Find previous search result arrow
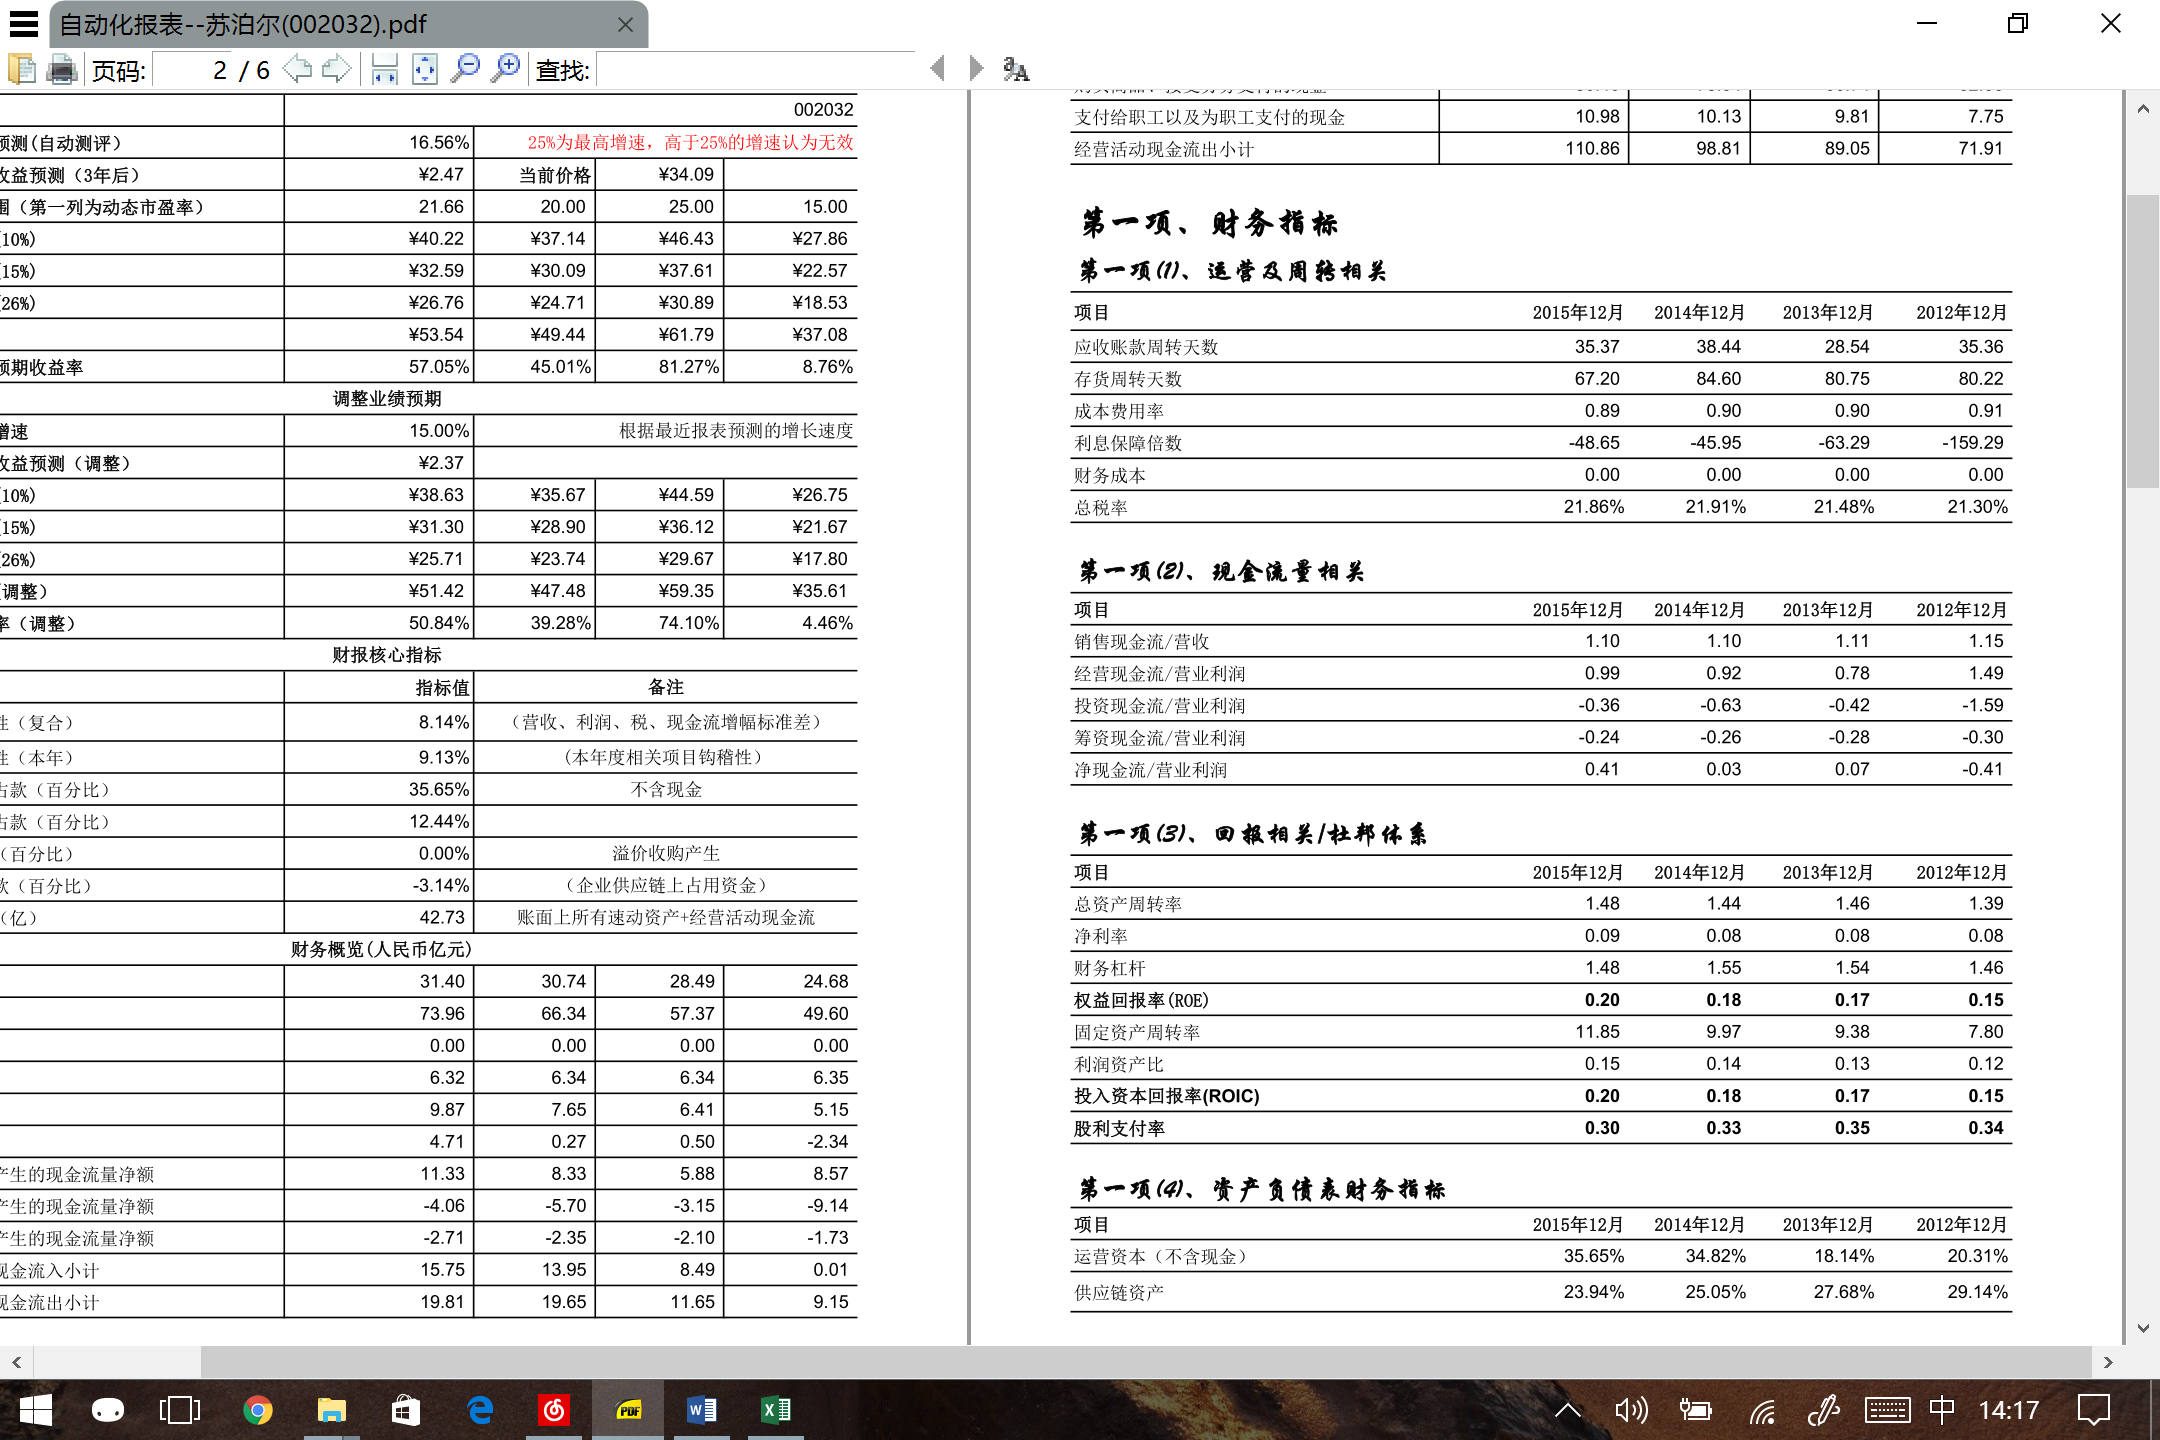 [x=937, y=68]
